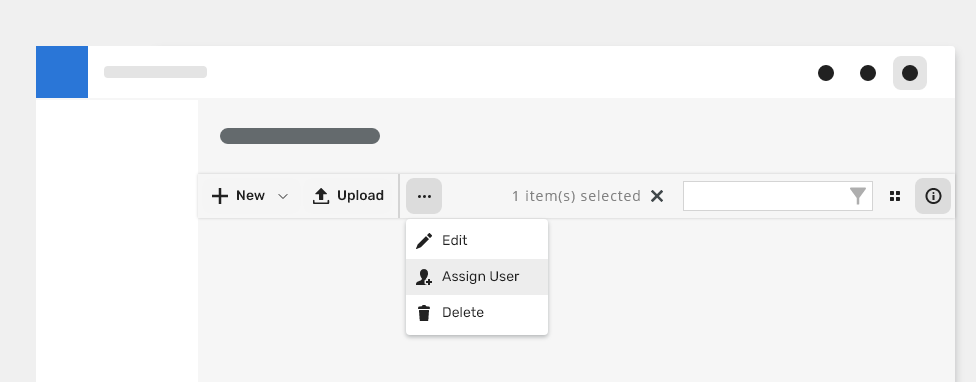
Task: Click the first black circle in the header
Action: tap(825, 73)
